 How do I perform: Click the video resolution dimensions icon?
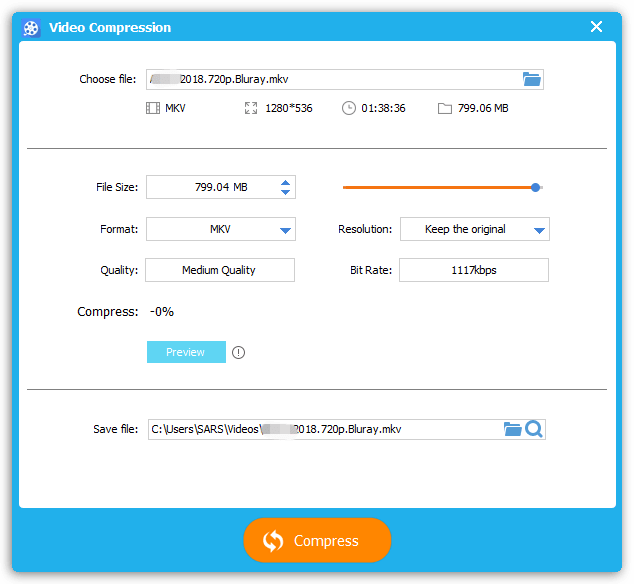[x=251, y=108]
